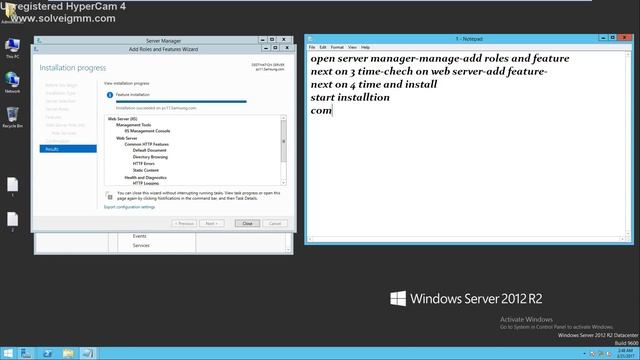The image size is (640, 360).
Task: Select Directory Browsing entry
Action: (x=150, y=157)
